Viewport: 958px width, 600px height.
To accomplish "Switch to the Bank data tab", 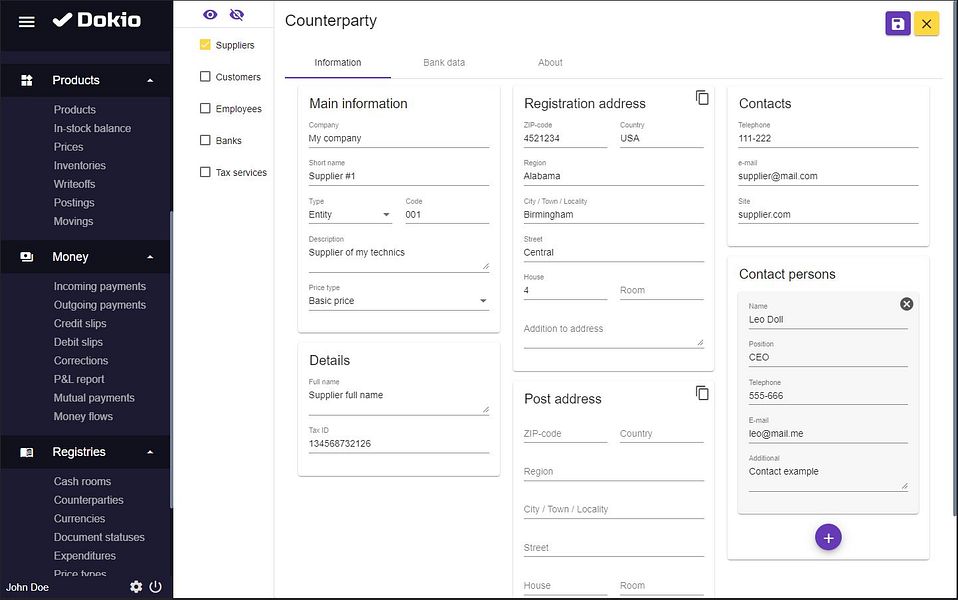I will (444, 62).
